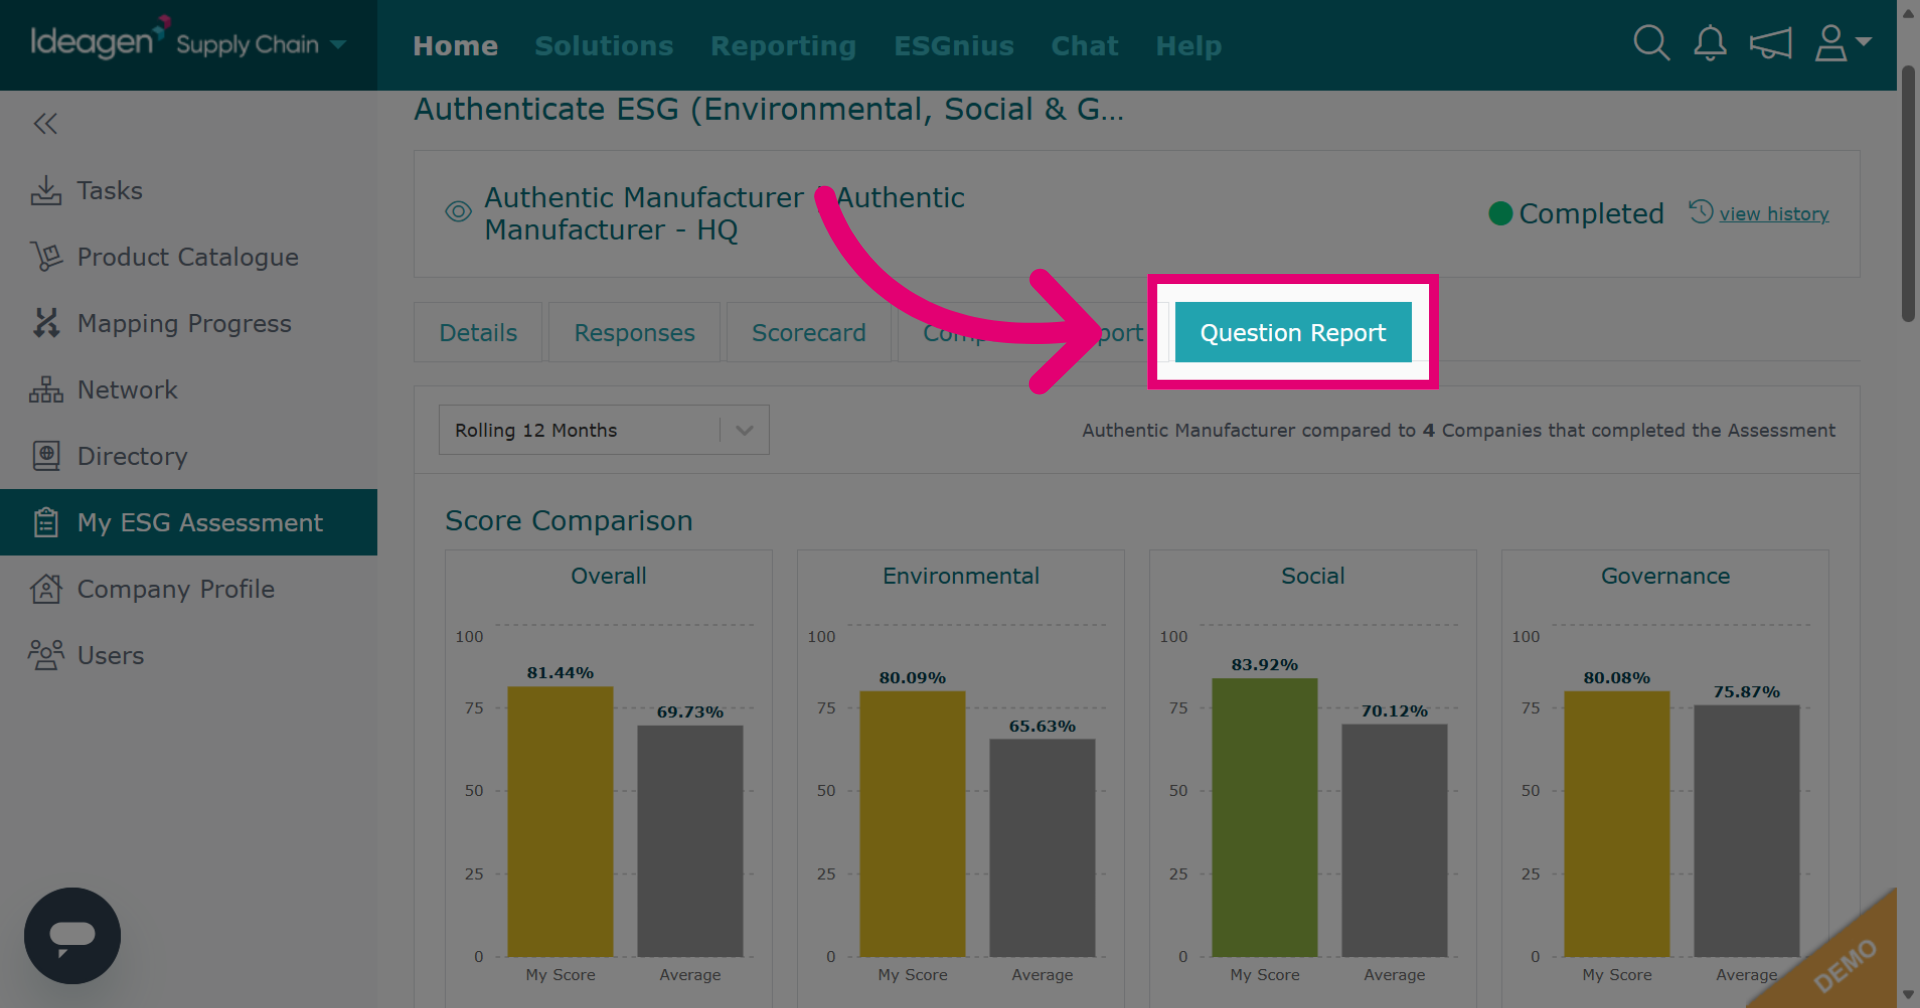Click the Social My Score bar
This screenshot has height=1008, width=1920.
(x=1264, y=817)
